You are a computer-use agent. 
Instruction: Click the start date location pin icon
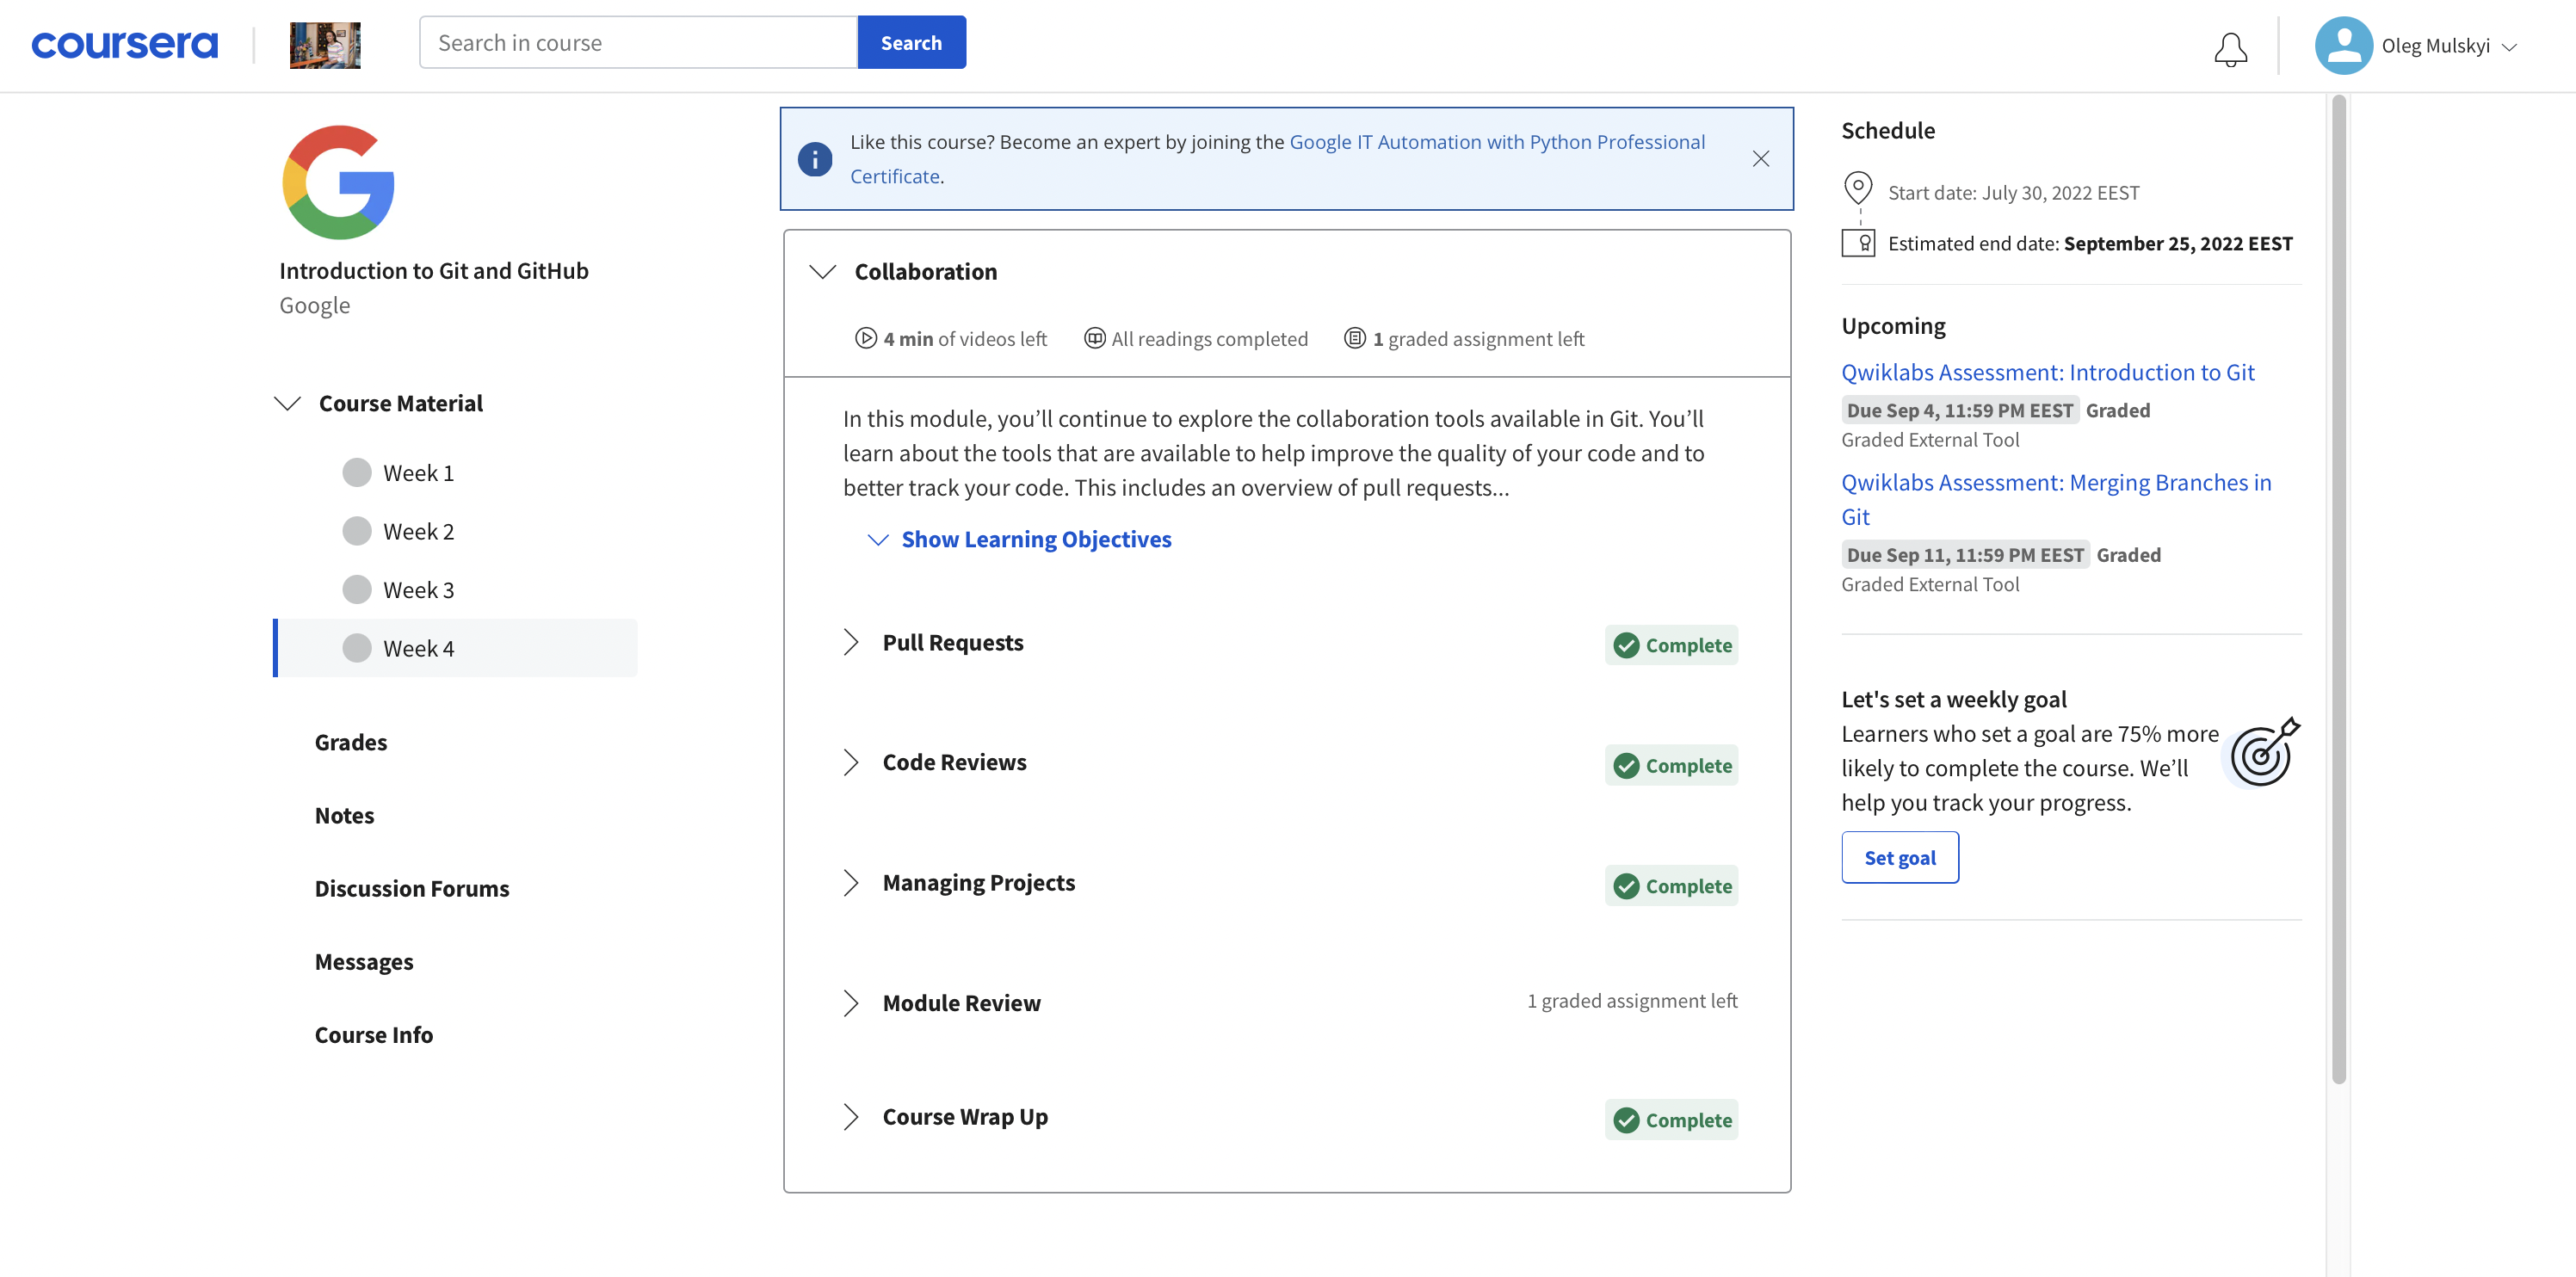1857,187
